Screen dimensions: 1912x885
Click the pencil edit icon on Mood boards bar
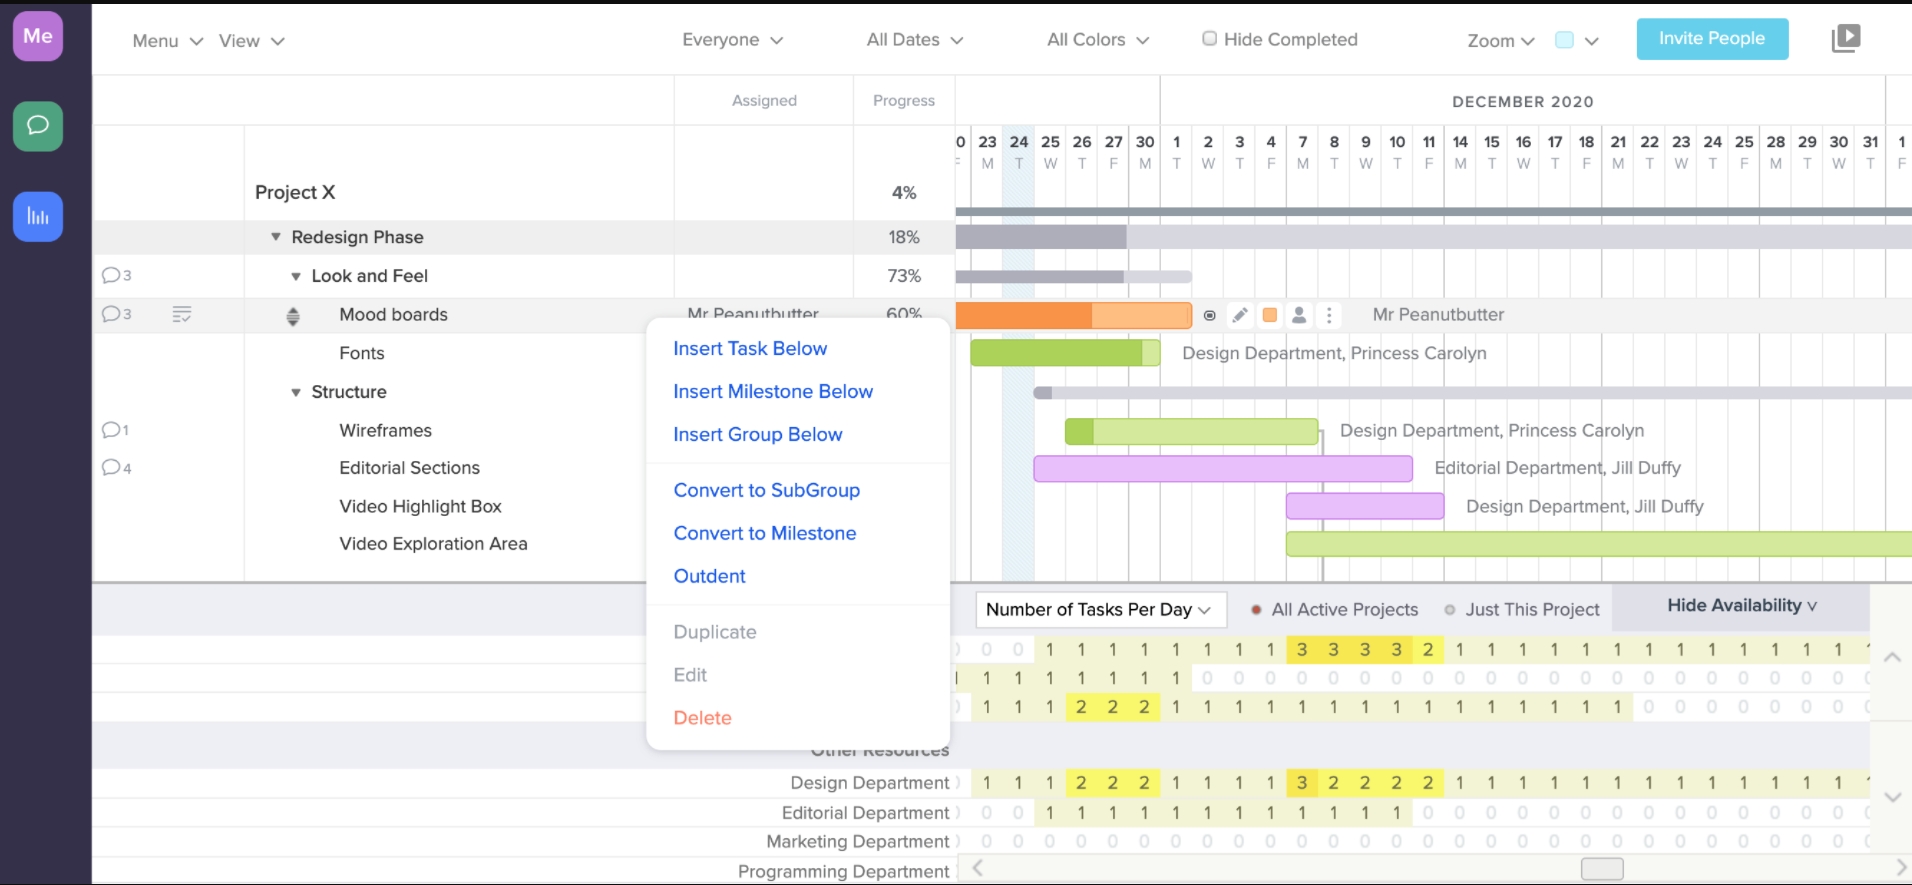coord(1239,315)
